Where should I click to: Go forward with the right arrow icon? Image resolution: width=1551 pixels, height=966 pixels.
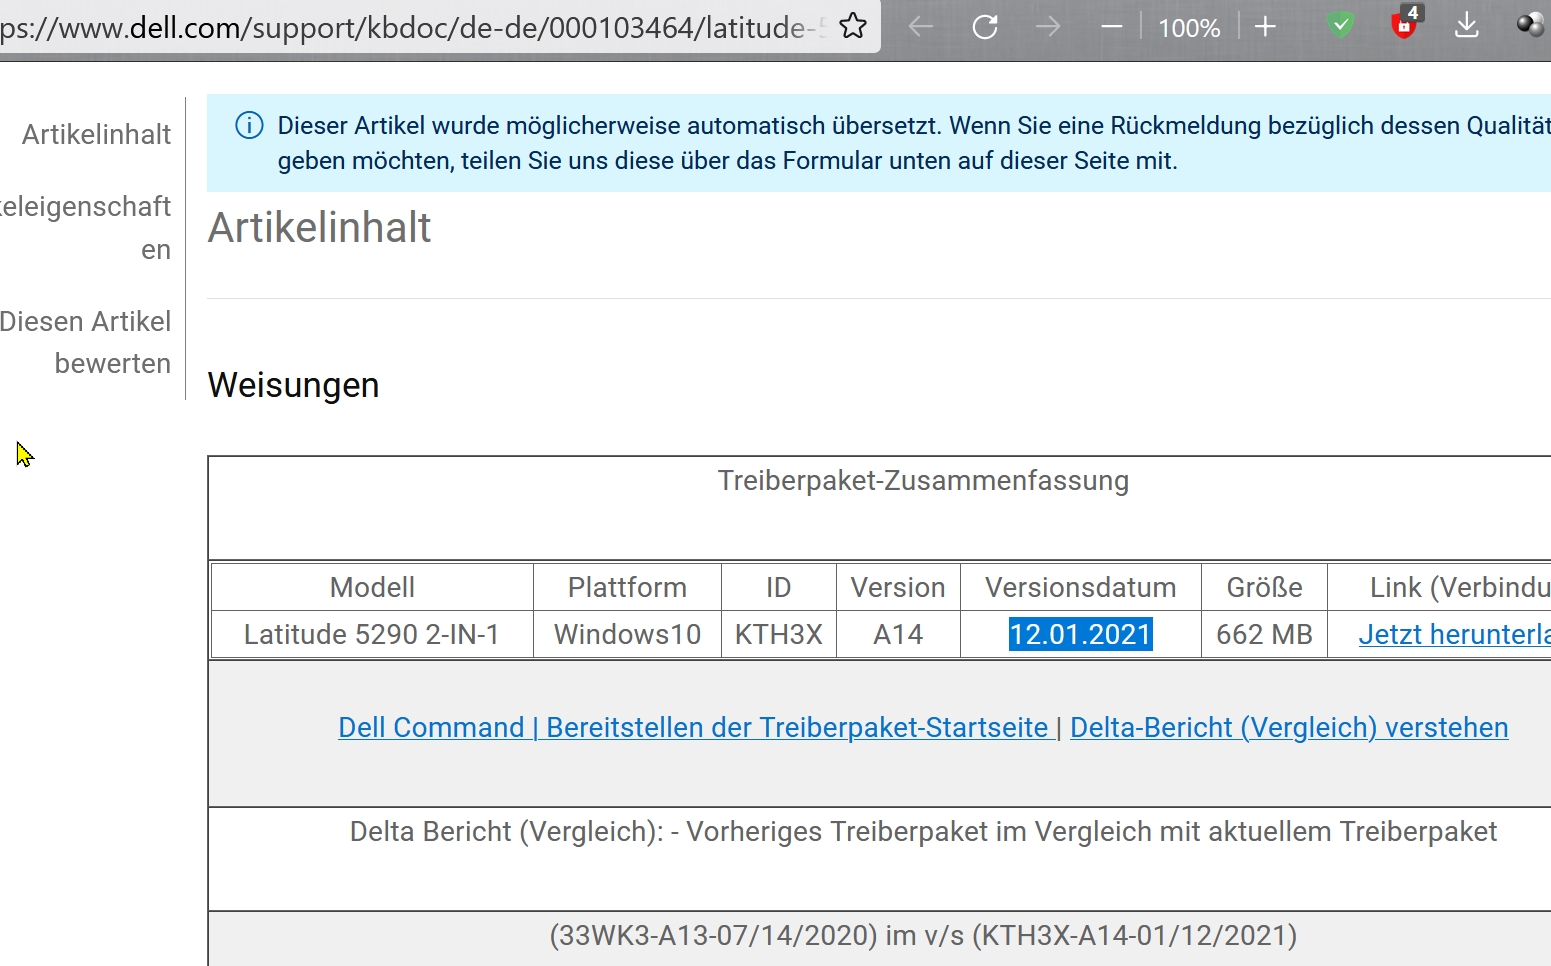(1048, 27)
